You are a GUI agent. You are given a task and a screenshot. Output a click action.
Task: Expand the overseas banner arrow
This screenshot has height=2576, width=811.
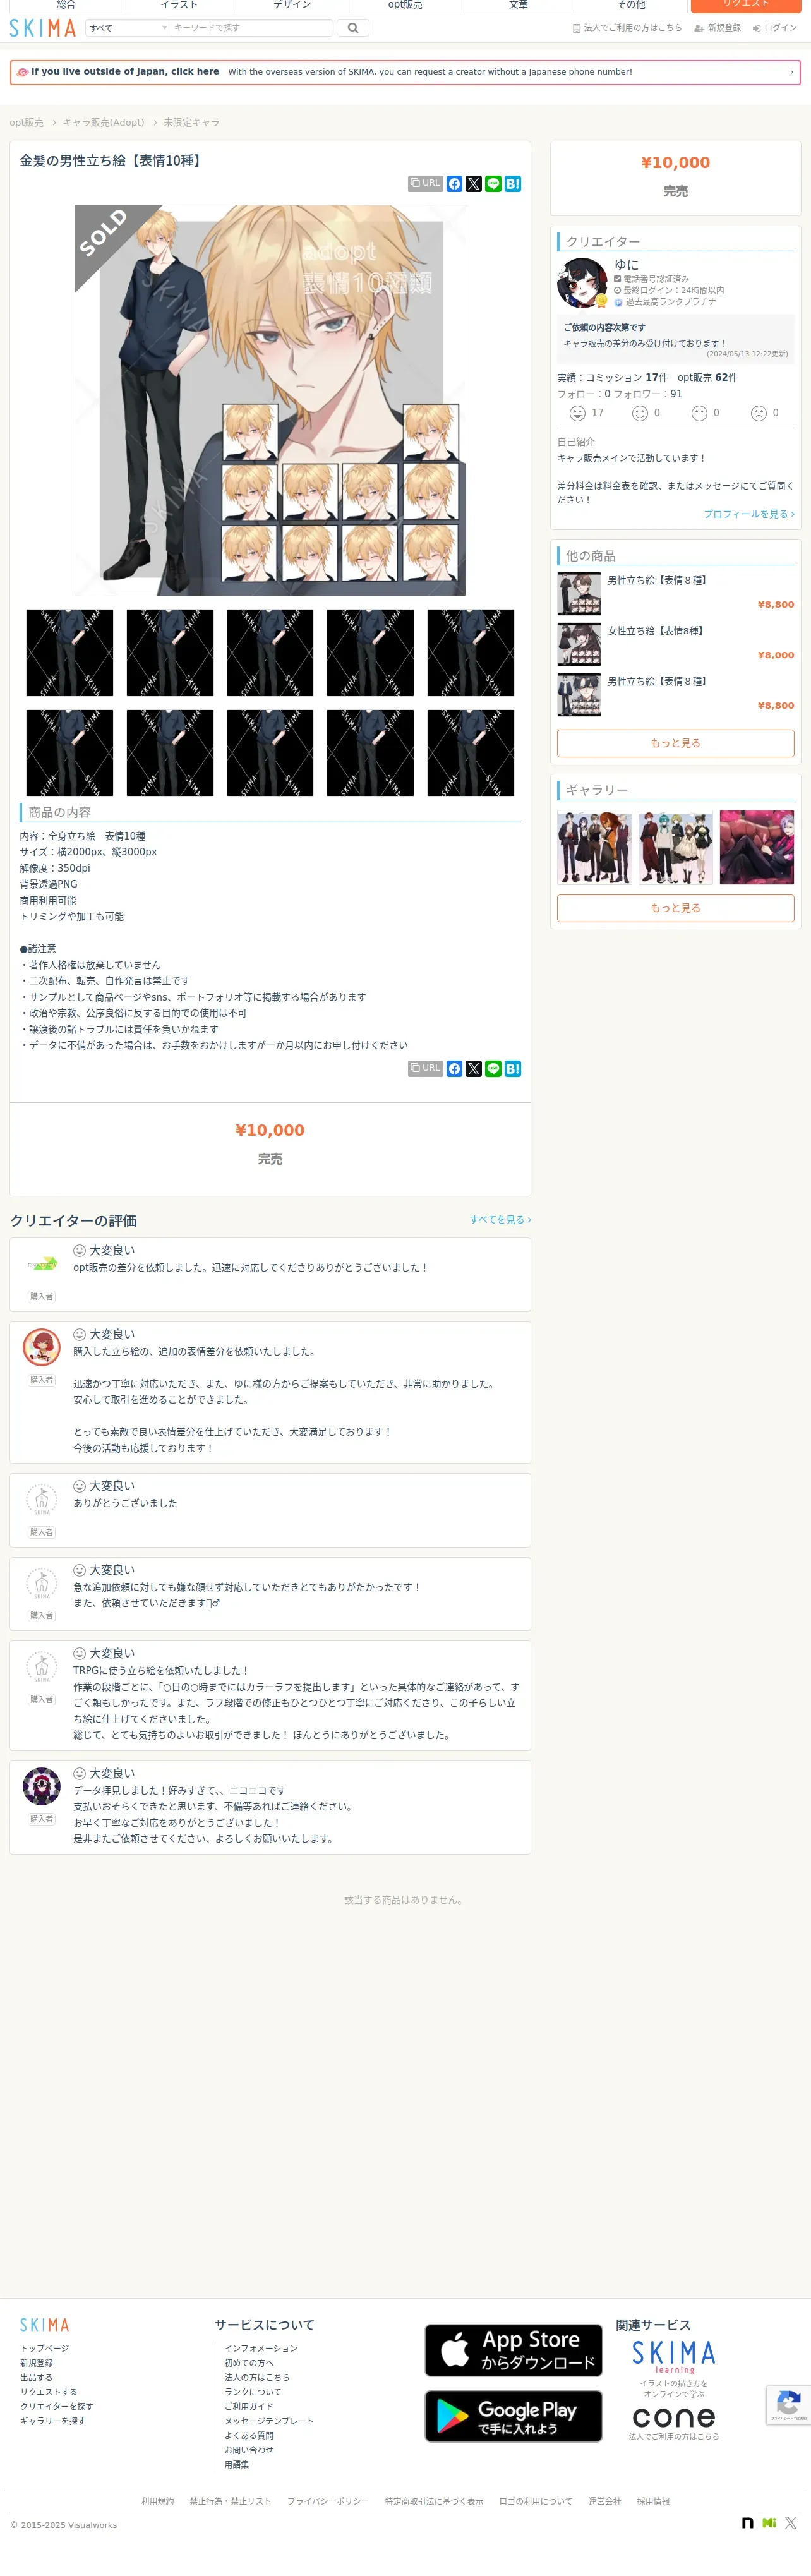click(791, 72)
